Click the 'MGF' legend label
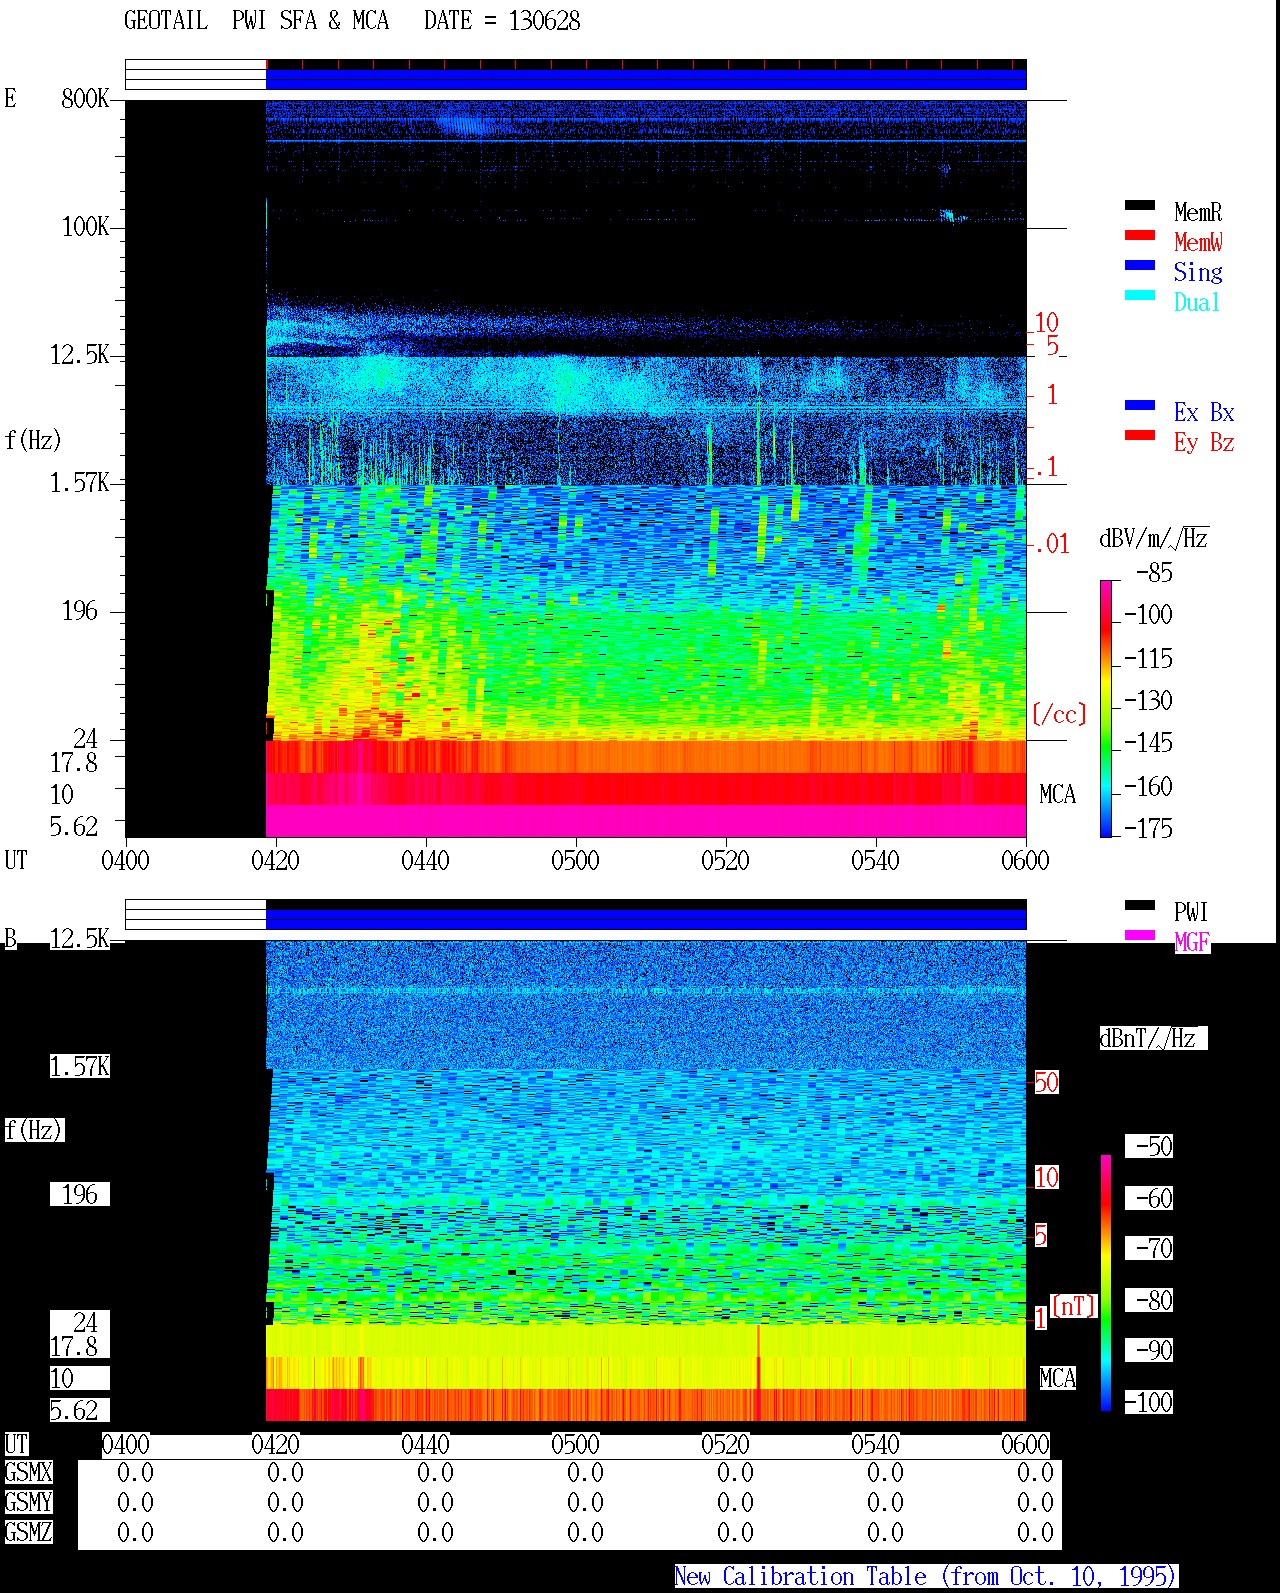The width and height of the screenshot is (1280, 1593). (x=1192, y=942)
